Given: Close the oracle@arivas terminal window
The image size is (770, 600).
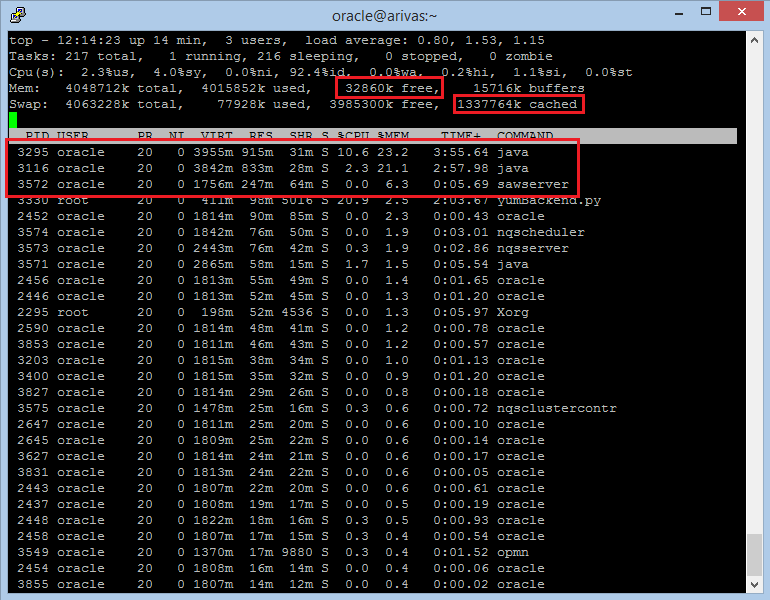Looking at the screenshot, I should coord(742,11).
